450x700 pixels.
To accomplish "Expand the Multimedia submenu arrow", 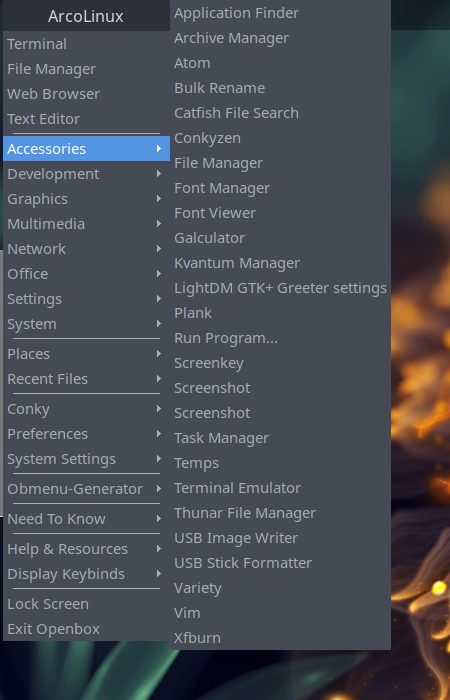I will click(159, 224).
